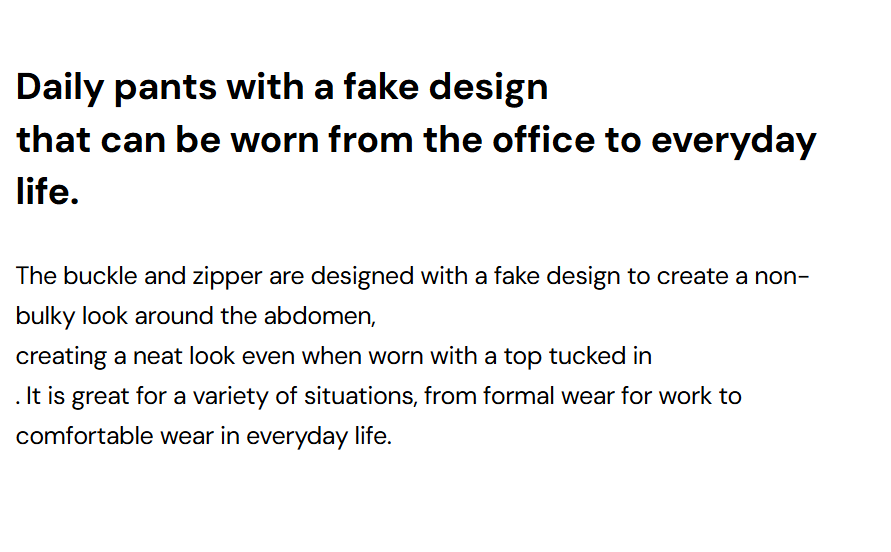Click the word "bulky" in the body text
891x552 pixels.
tap(46, 316)
